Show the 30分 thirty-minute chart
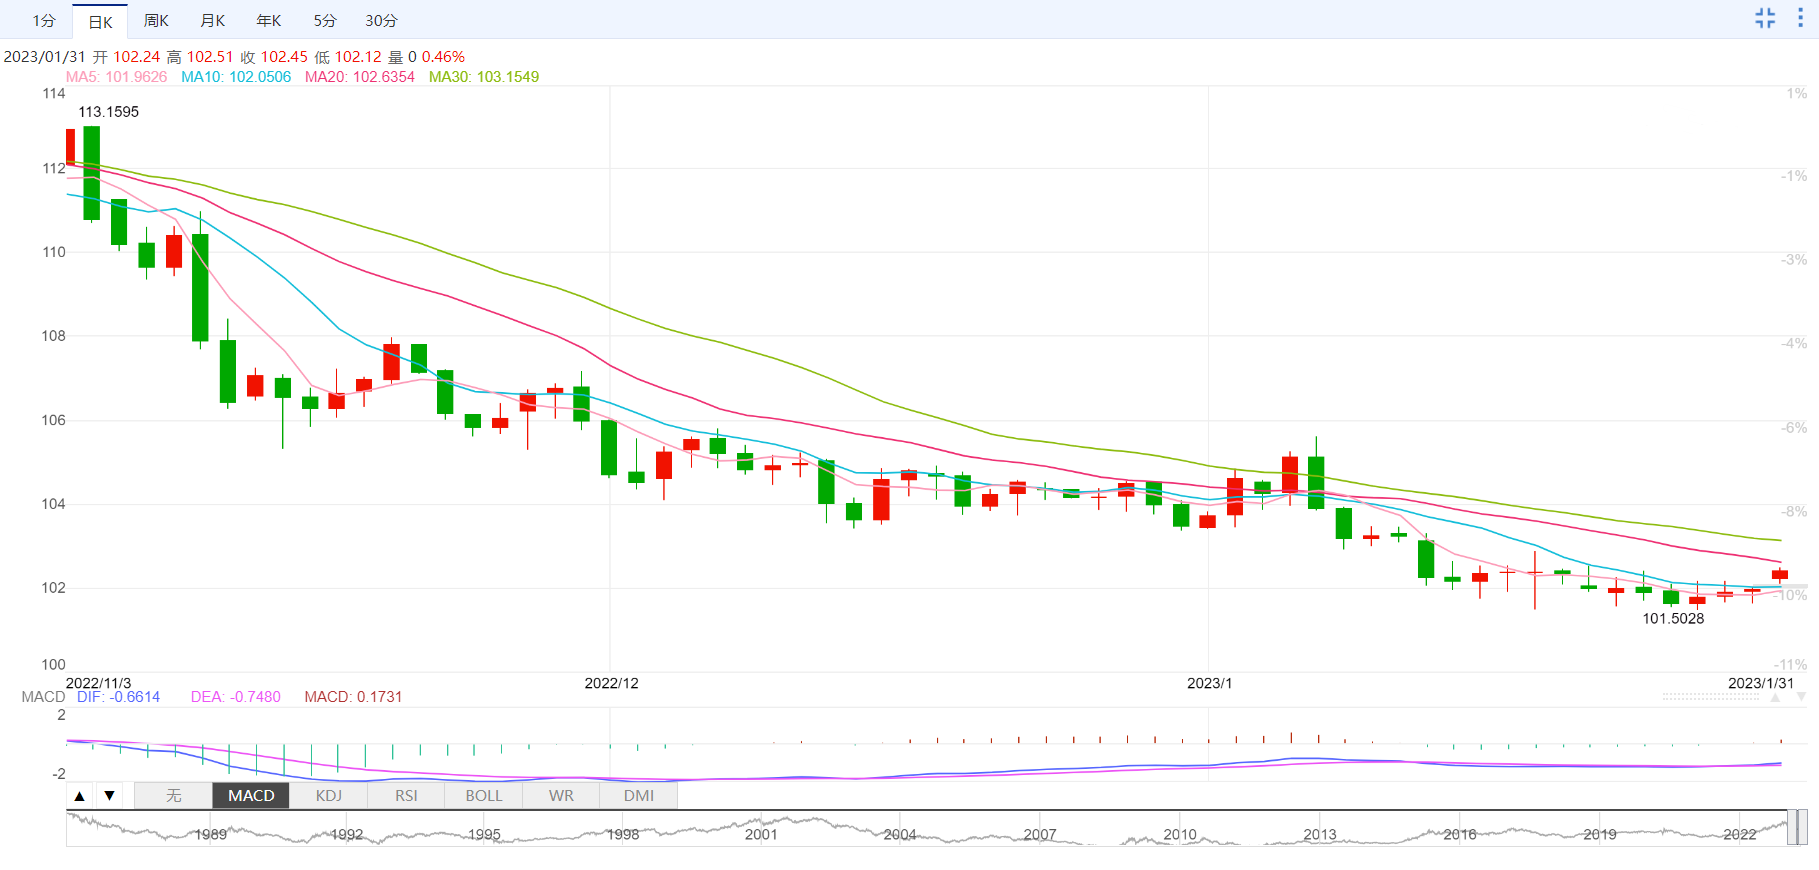Image resolution: width=1819 pixels, height=870 pixels. pyautogui.click(x=381, y=21)
